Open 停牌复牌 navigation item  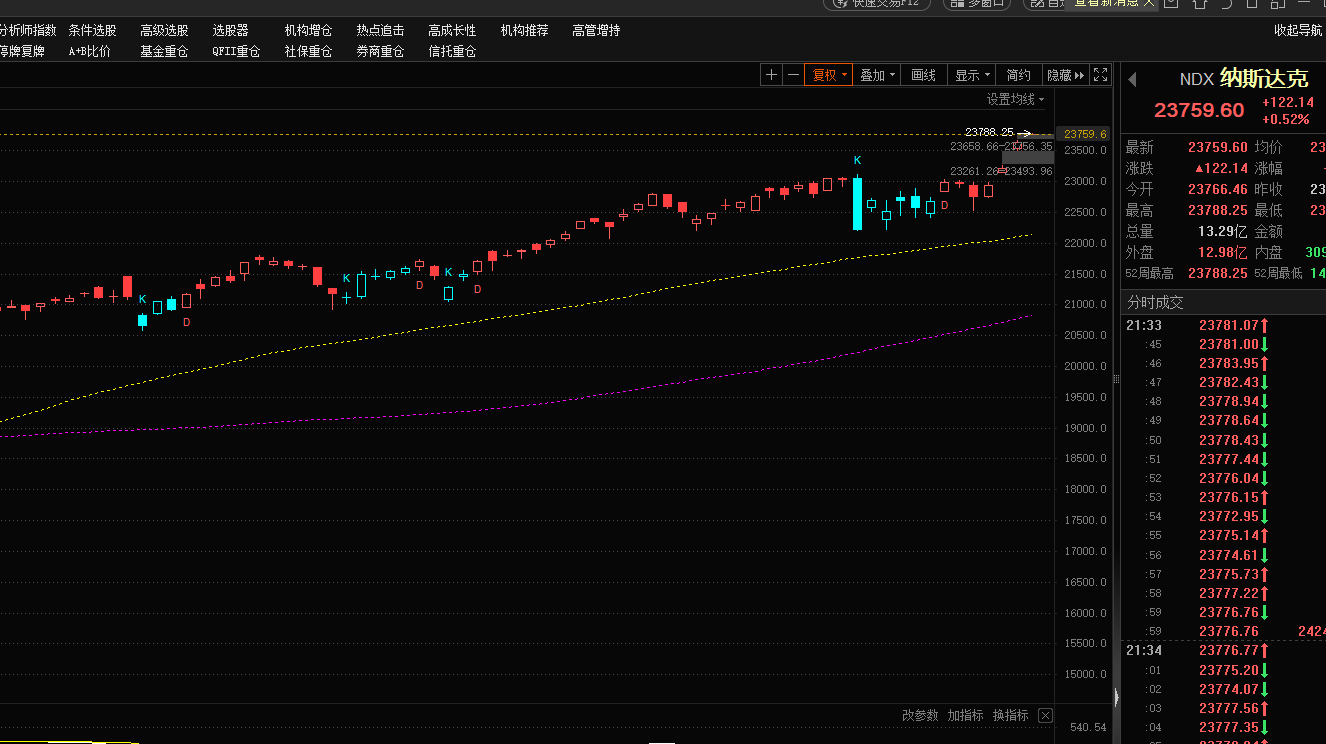22,51
